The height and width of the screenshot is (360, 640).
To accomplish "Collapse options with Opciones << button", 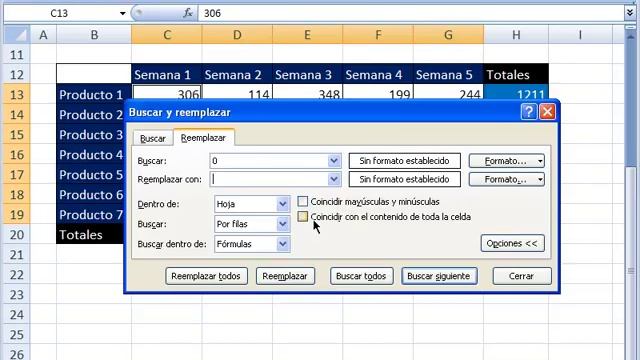I will tap(512, 243).
